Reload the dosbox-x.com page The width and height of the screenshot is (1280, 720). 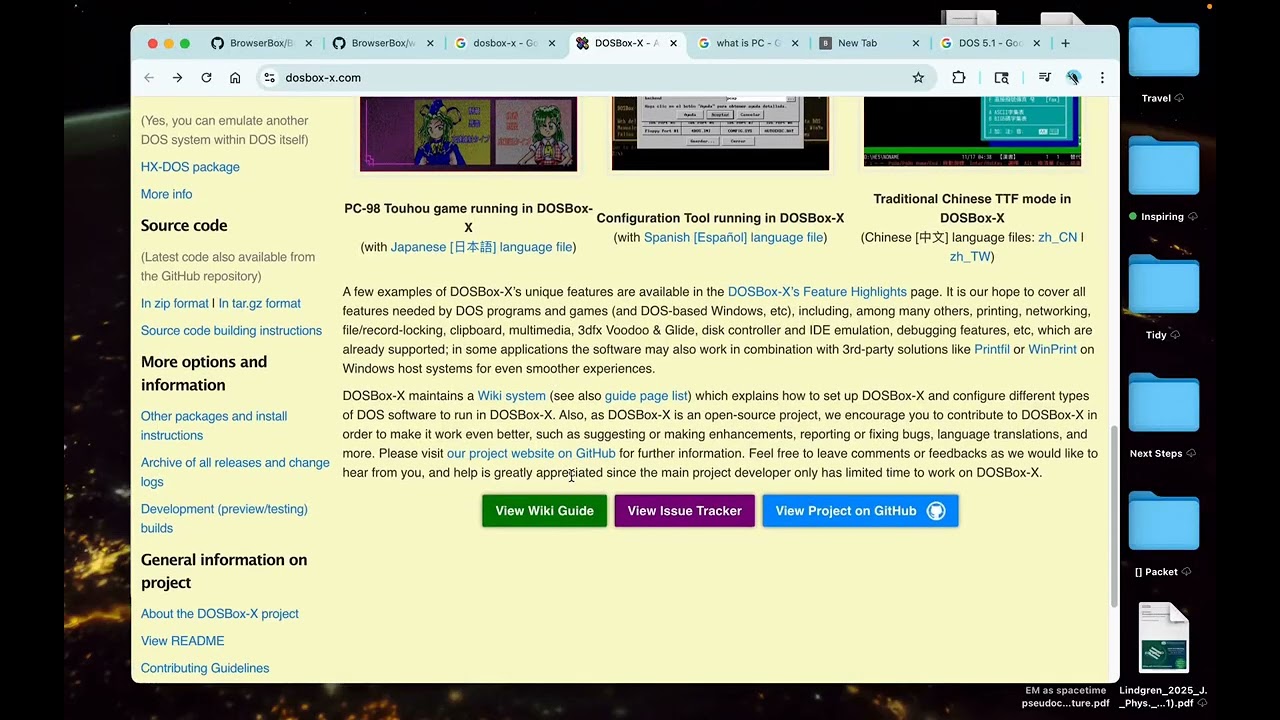pyautogui.click(x=206, y=78)
